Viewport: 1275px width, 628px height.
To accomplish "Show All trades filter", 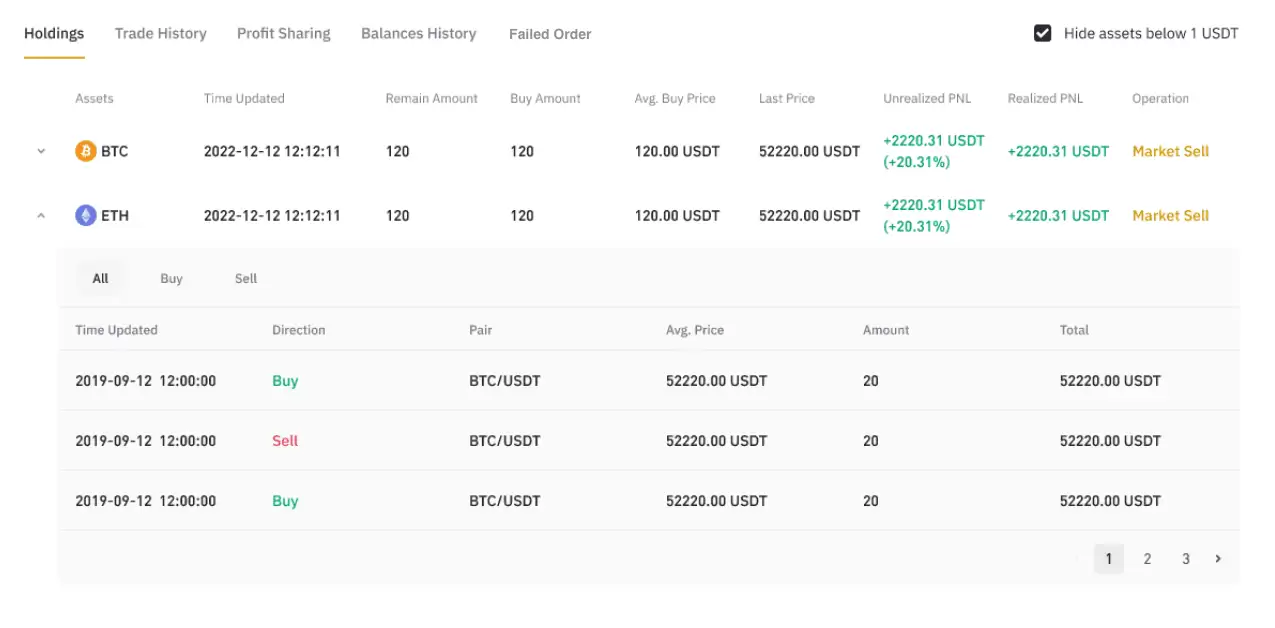I will [100, 279].
